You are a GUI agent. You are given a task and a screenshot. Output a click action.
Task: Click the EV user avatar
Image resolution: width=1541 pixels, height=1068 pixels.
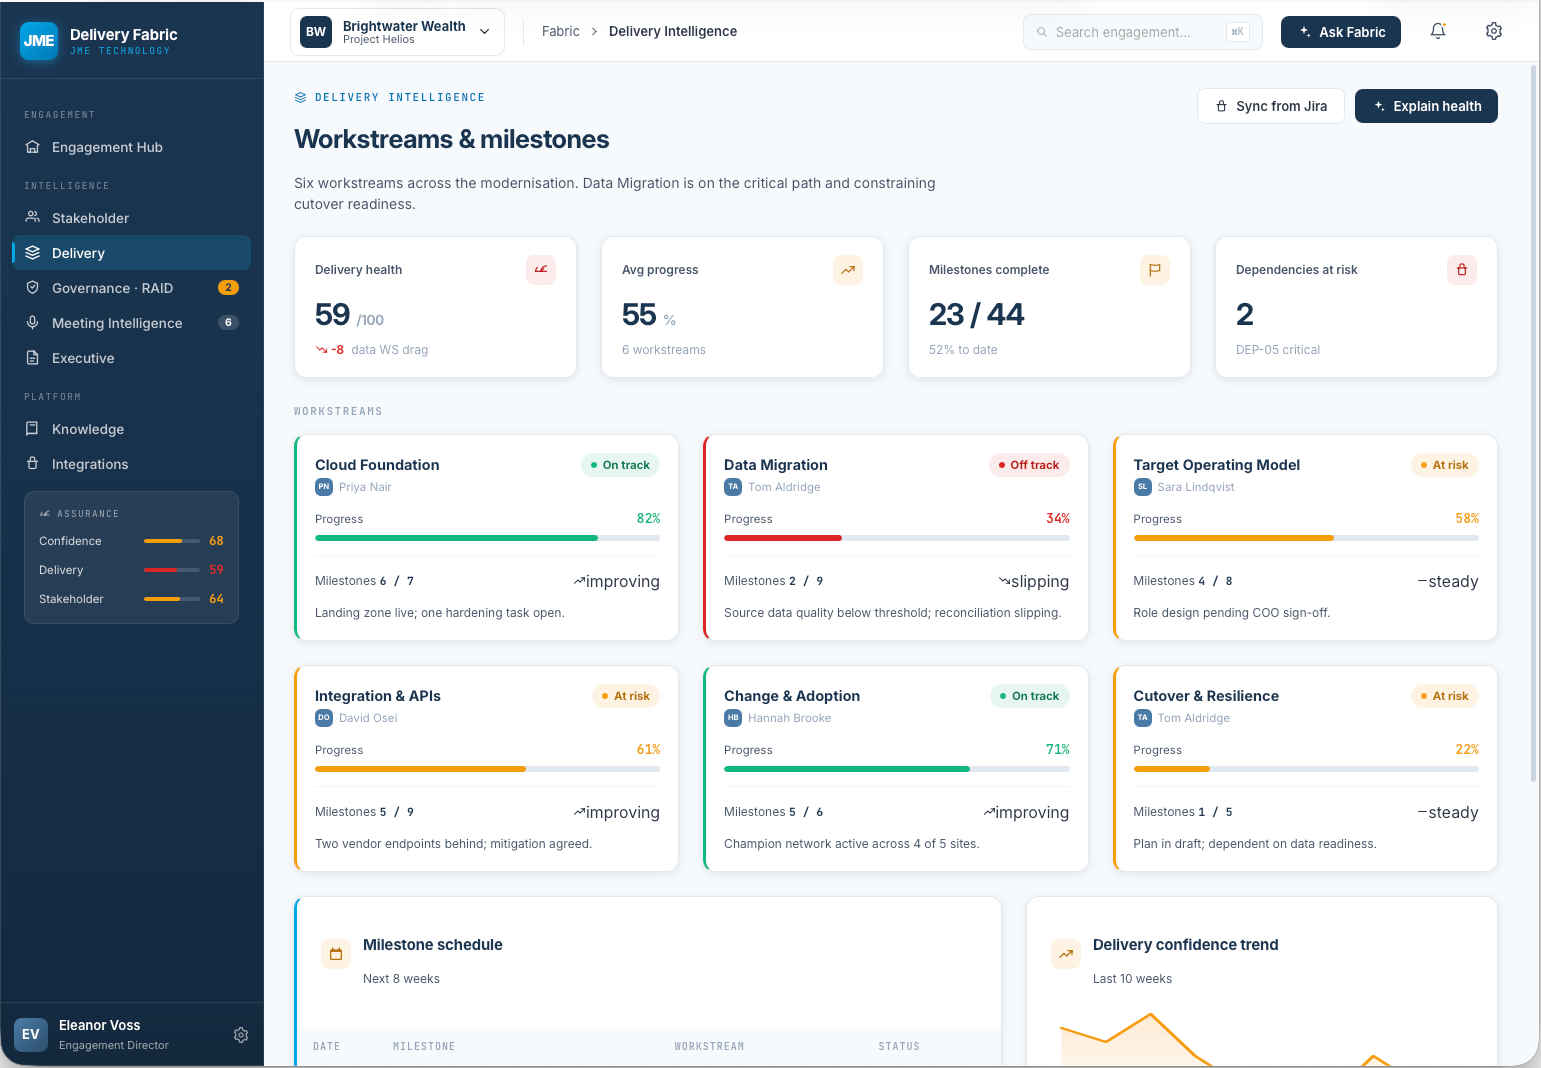pyautogui.click(x=31, y=1035)
